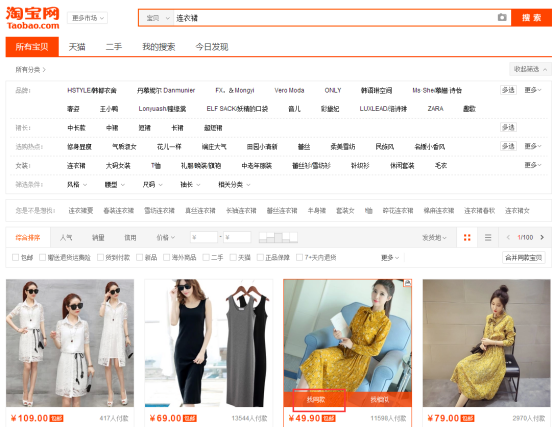Click the minimum price input field
The image size is (554, 428).
coord(204,238)
